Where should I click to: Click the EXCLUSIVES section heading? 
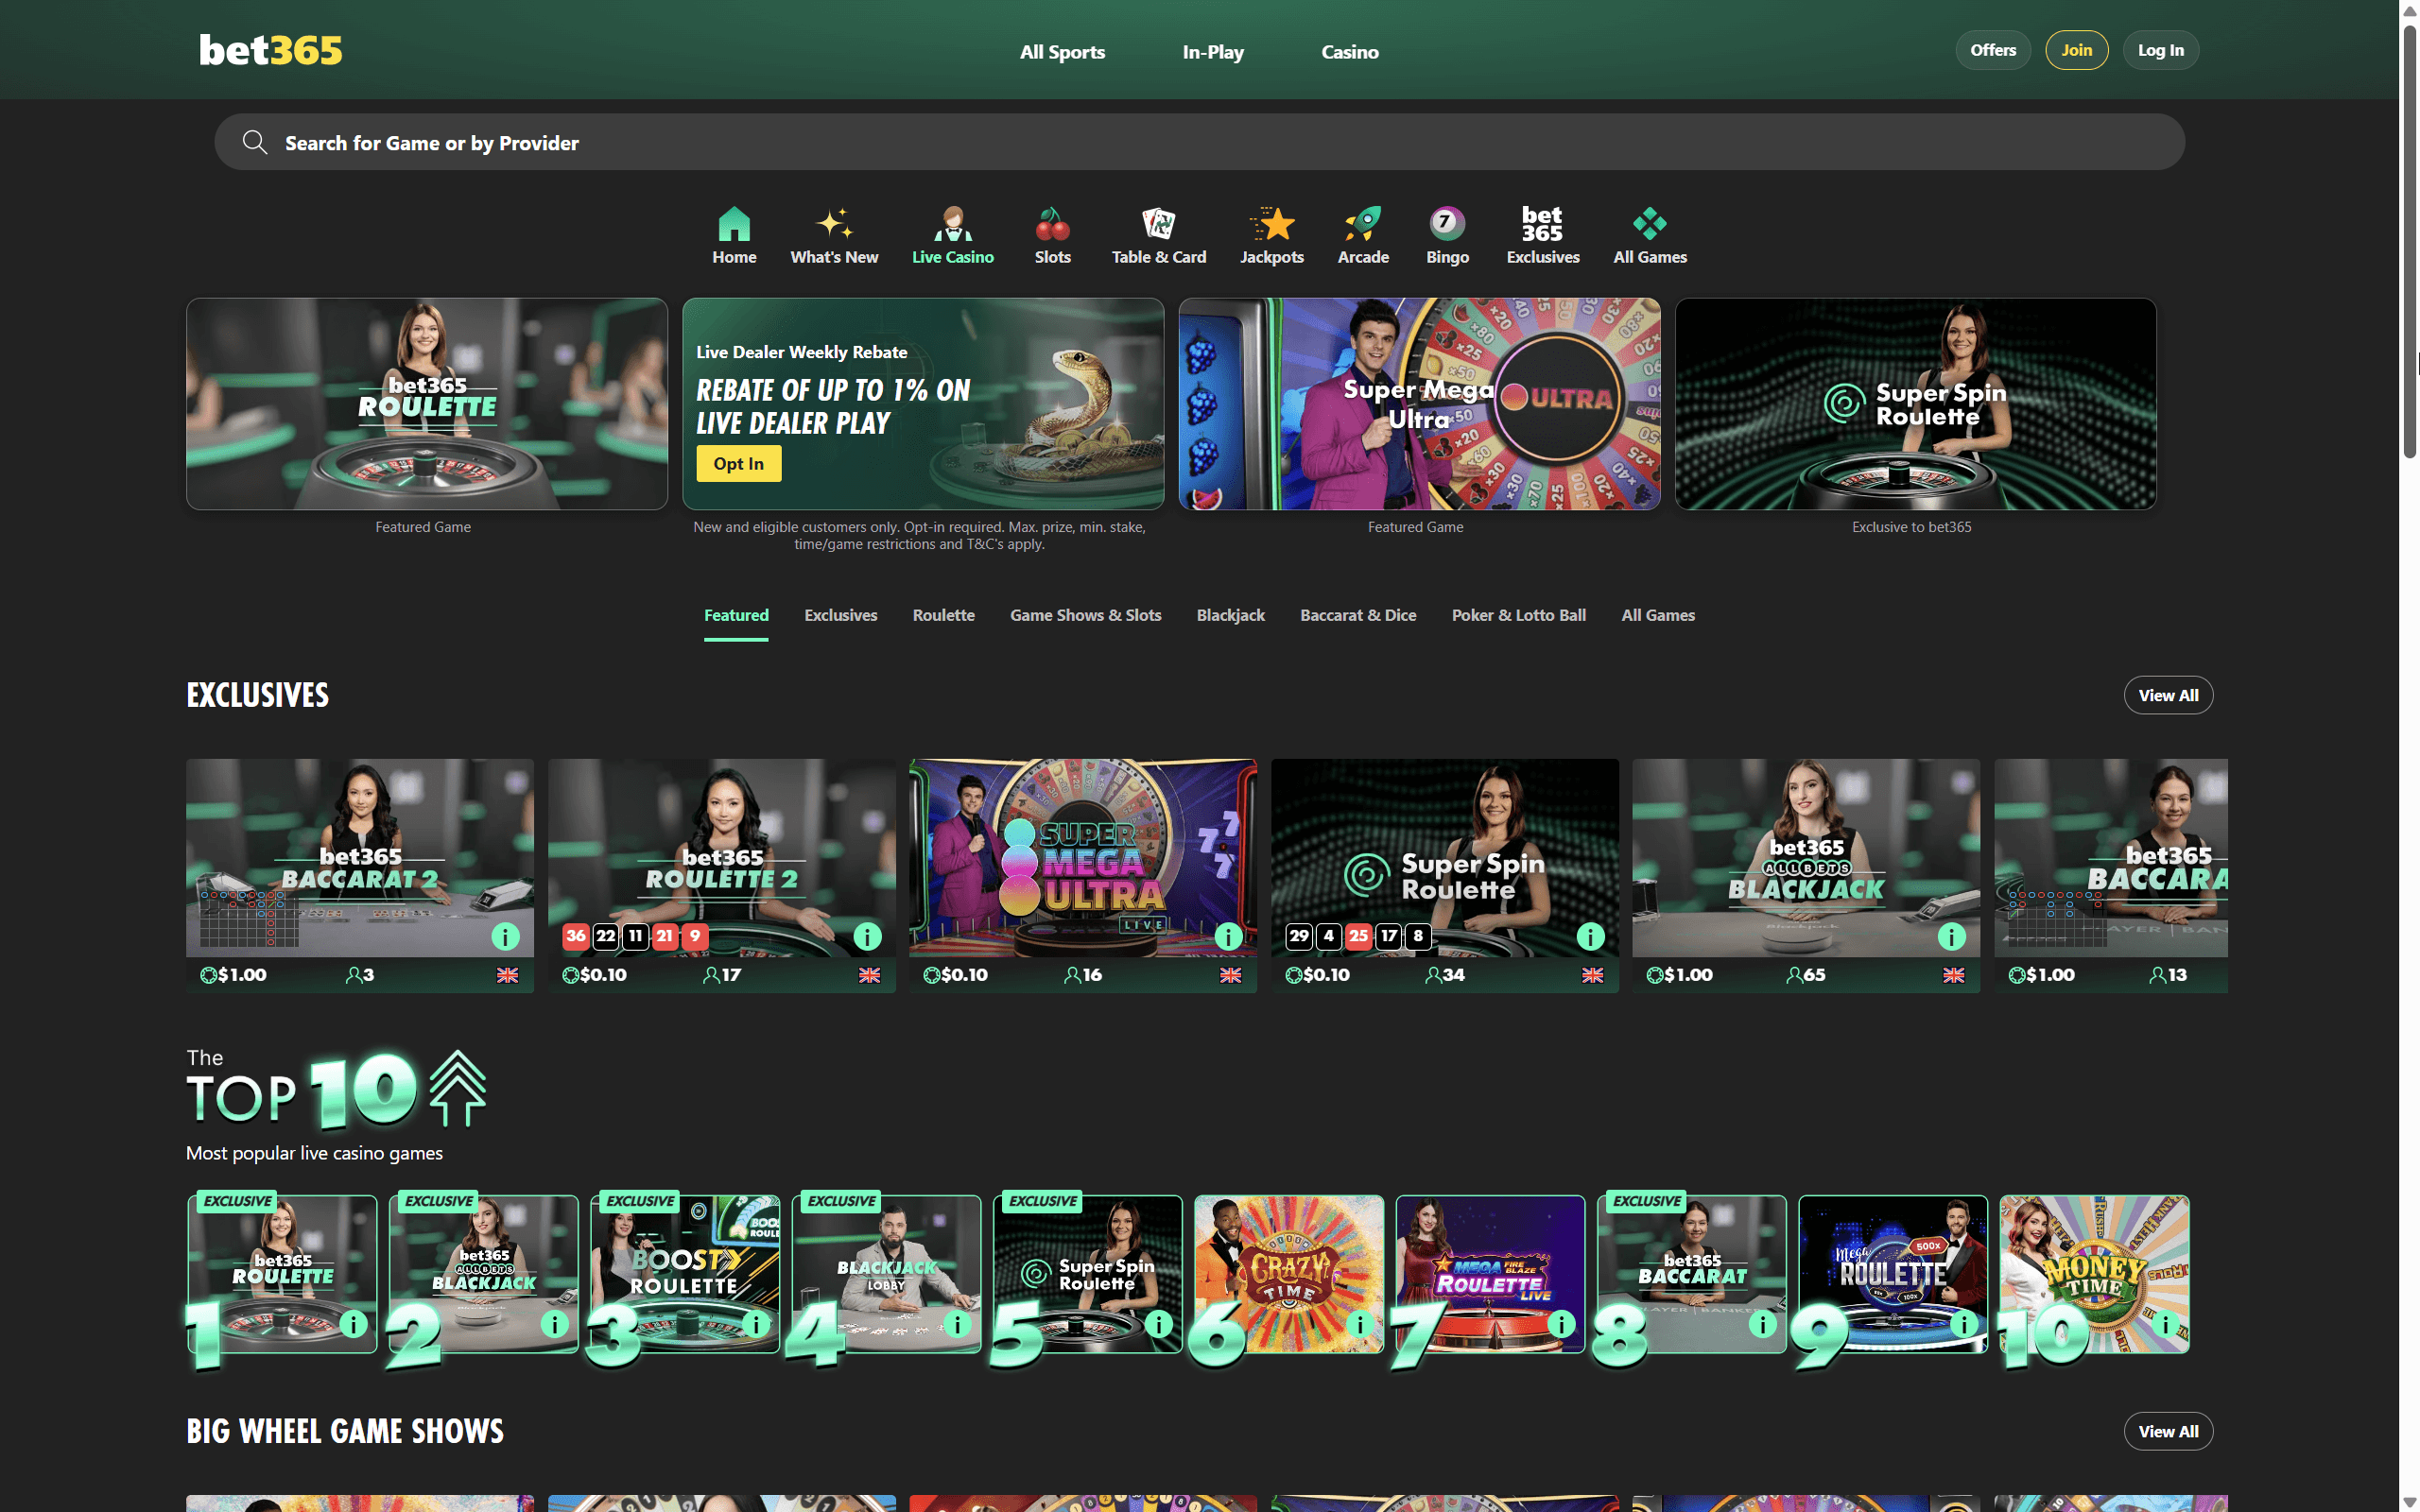257,695
